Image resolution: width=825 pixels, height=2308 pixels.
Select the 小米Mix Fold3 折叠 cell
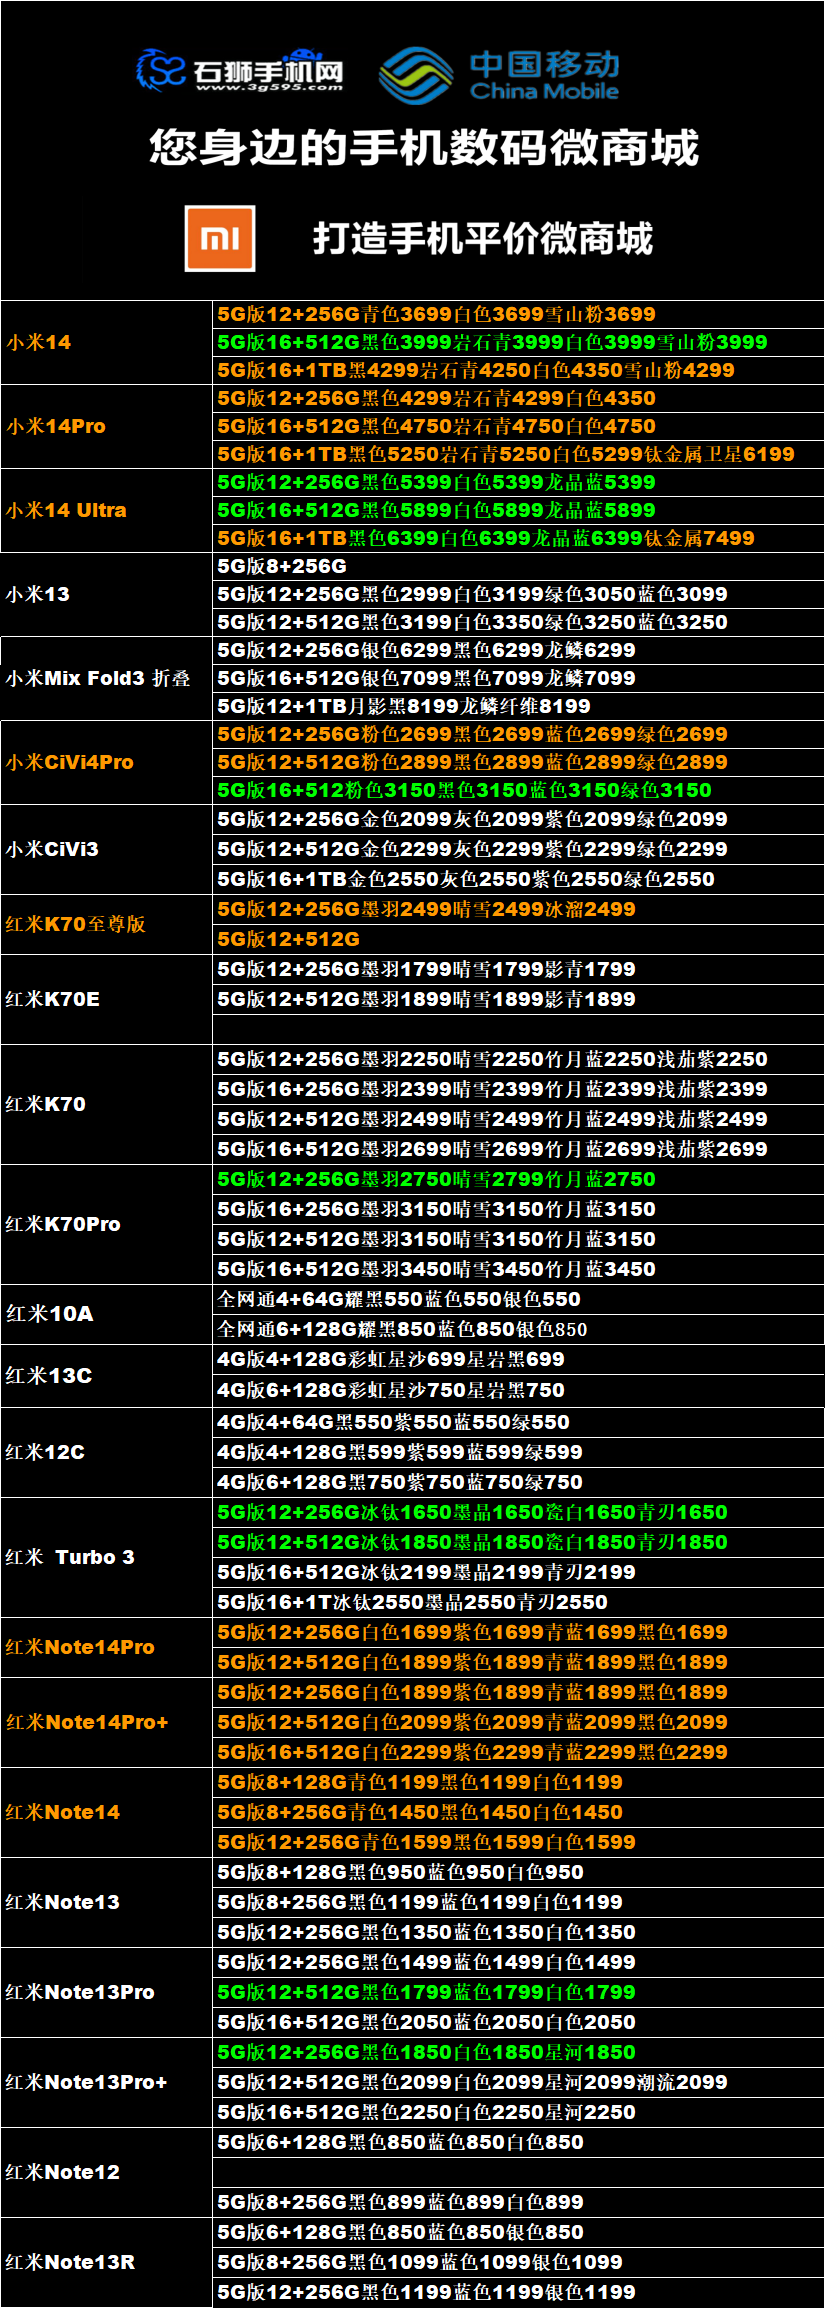pos(106,678)
